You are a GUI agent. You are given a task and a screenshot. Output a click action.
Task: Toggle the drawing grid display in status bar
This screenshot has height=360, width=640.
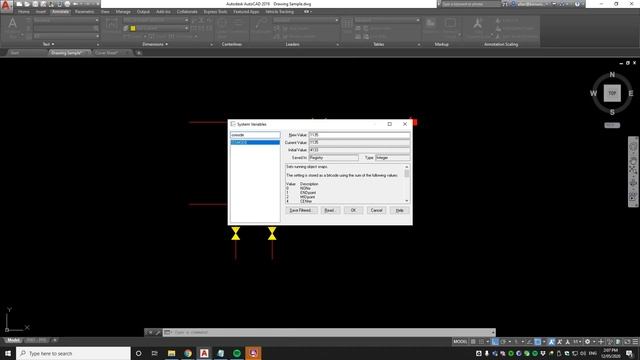[473, 342]
